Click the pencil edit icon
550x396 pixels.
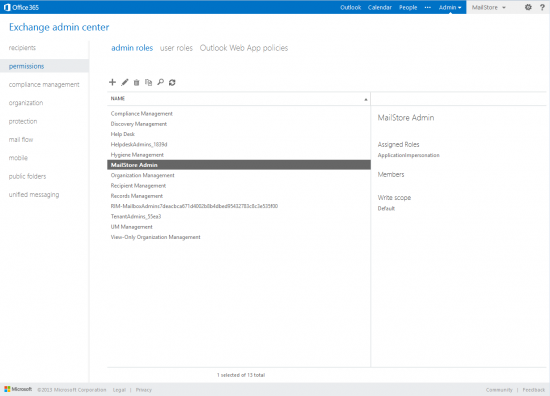click(x=125, y=82)
